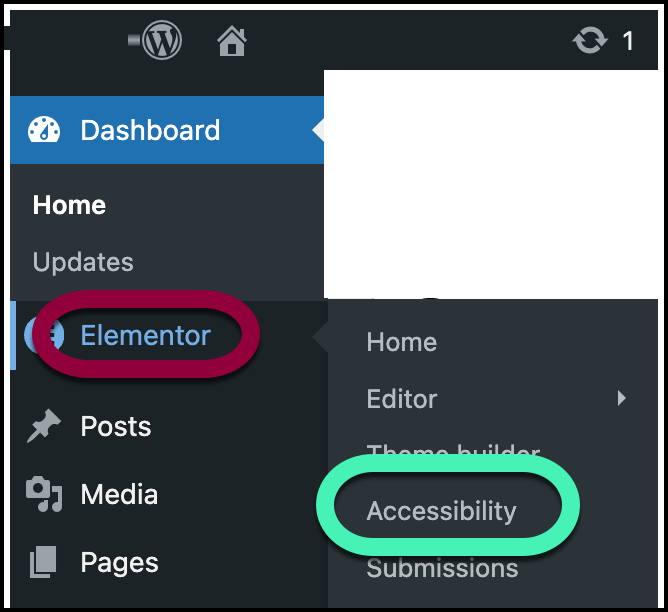Open the Pages menu
The height and width of the screenshot is (612, 668).
(118, 562)
